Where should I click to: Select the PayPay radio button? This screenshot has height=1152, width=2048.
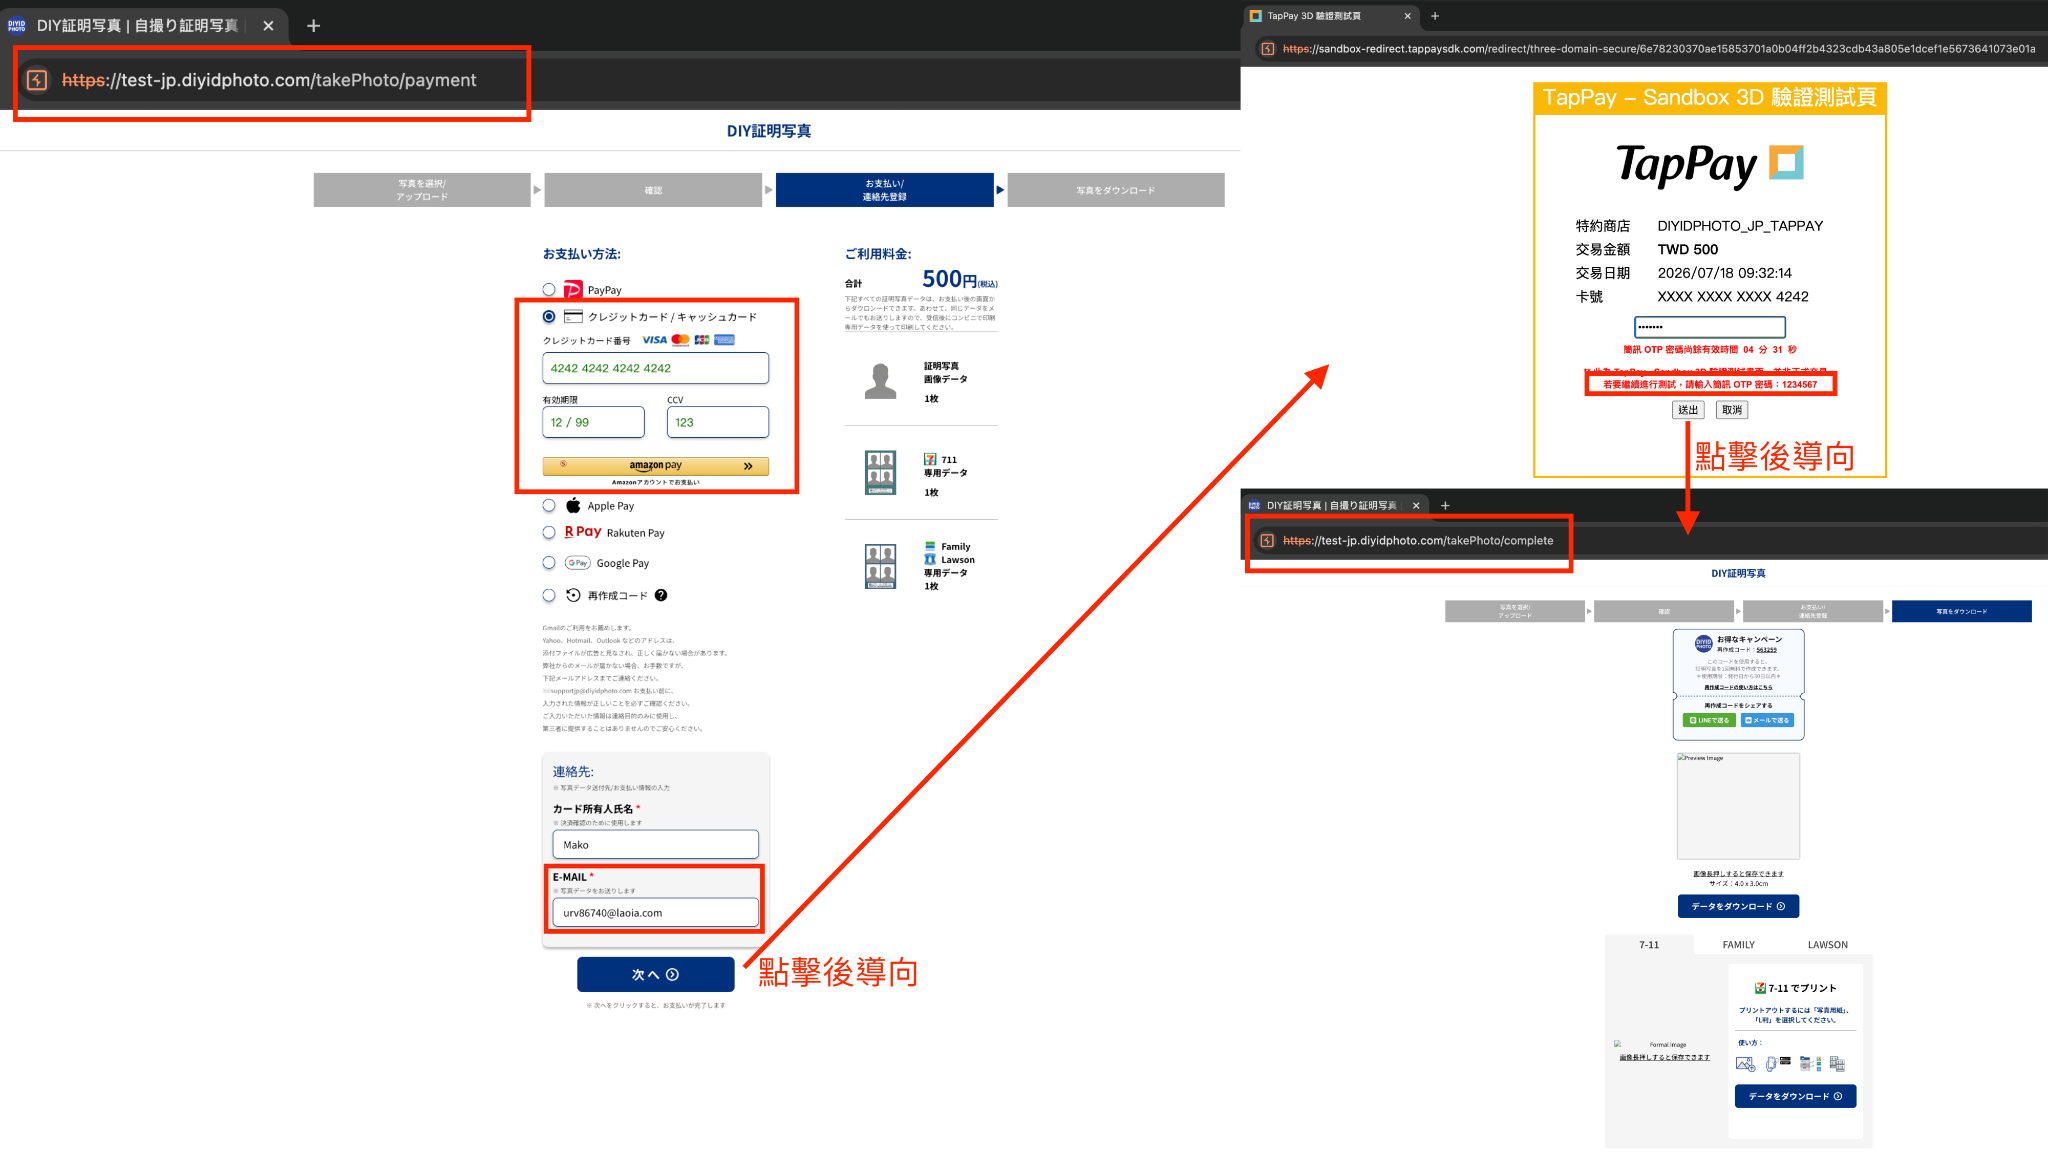[549, 290]
